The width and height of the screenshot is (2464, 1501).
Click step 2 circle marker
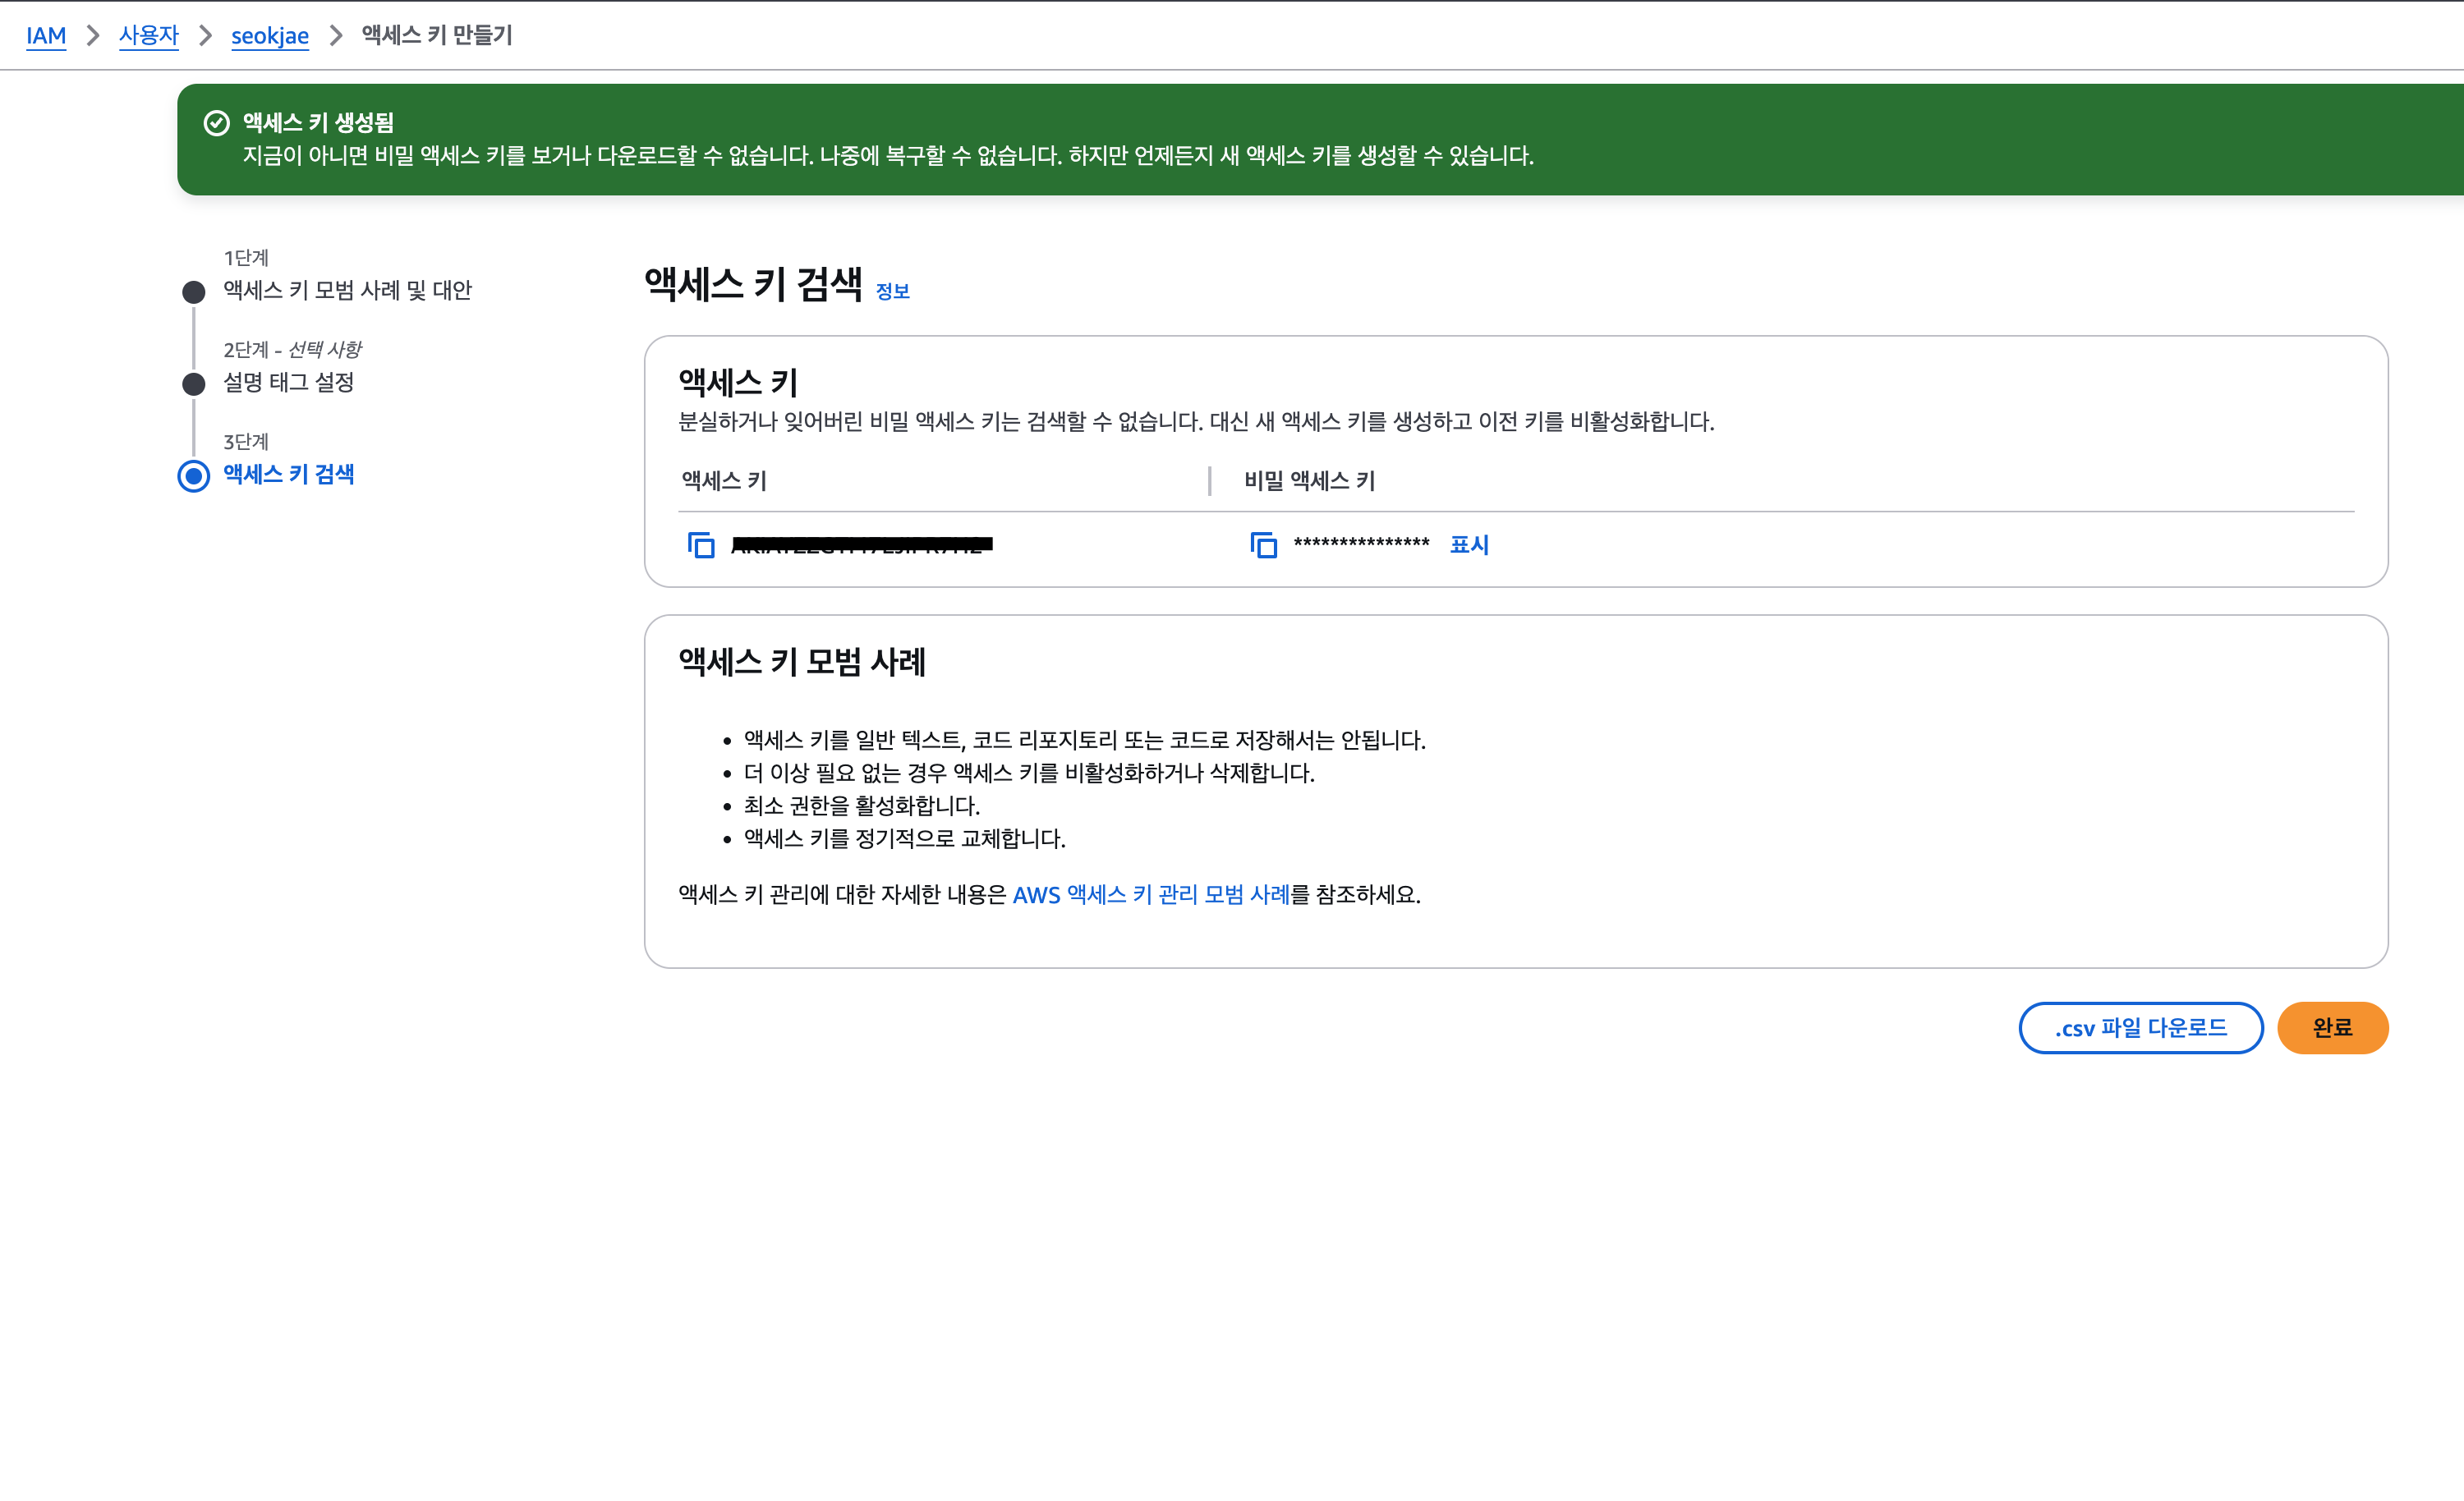[x=194, y=384]
